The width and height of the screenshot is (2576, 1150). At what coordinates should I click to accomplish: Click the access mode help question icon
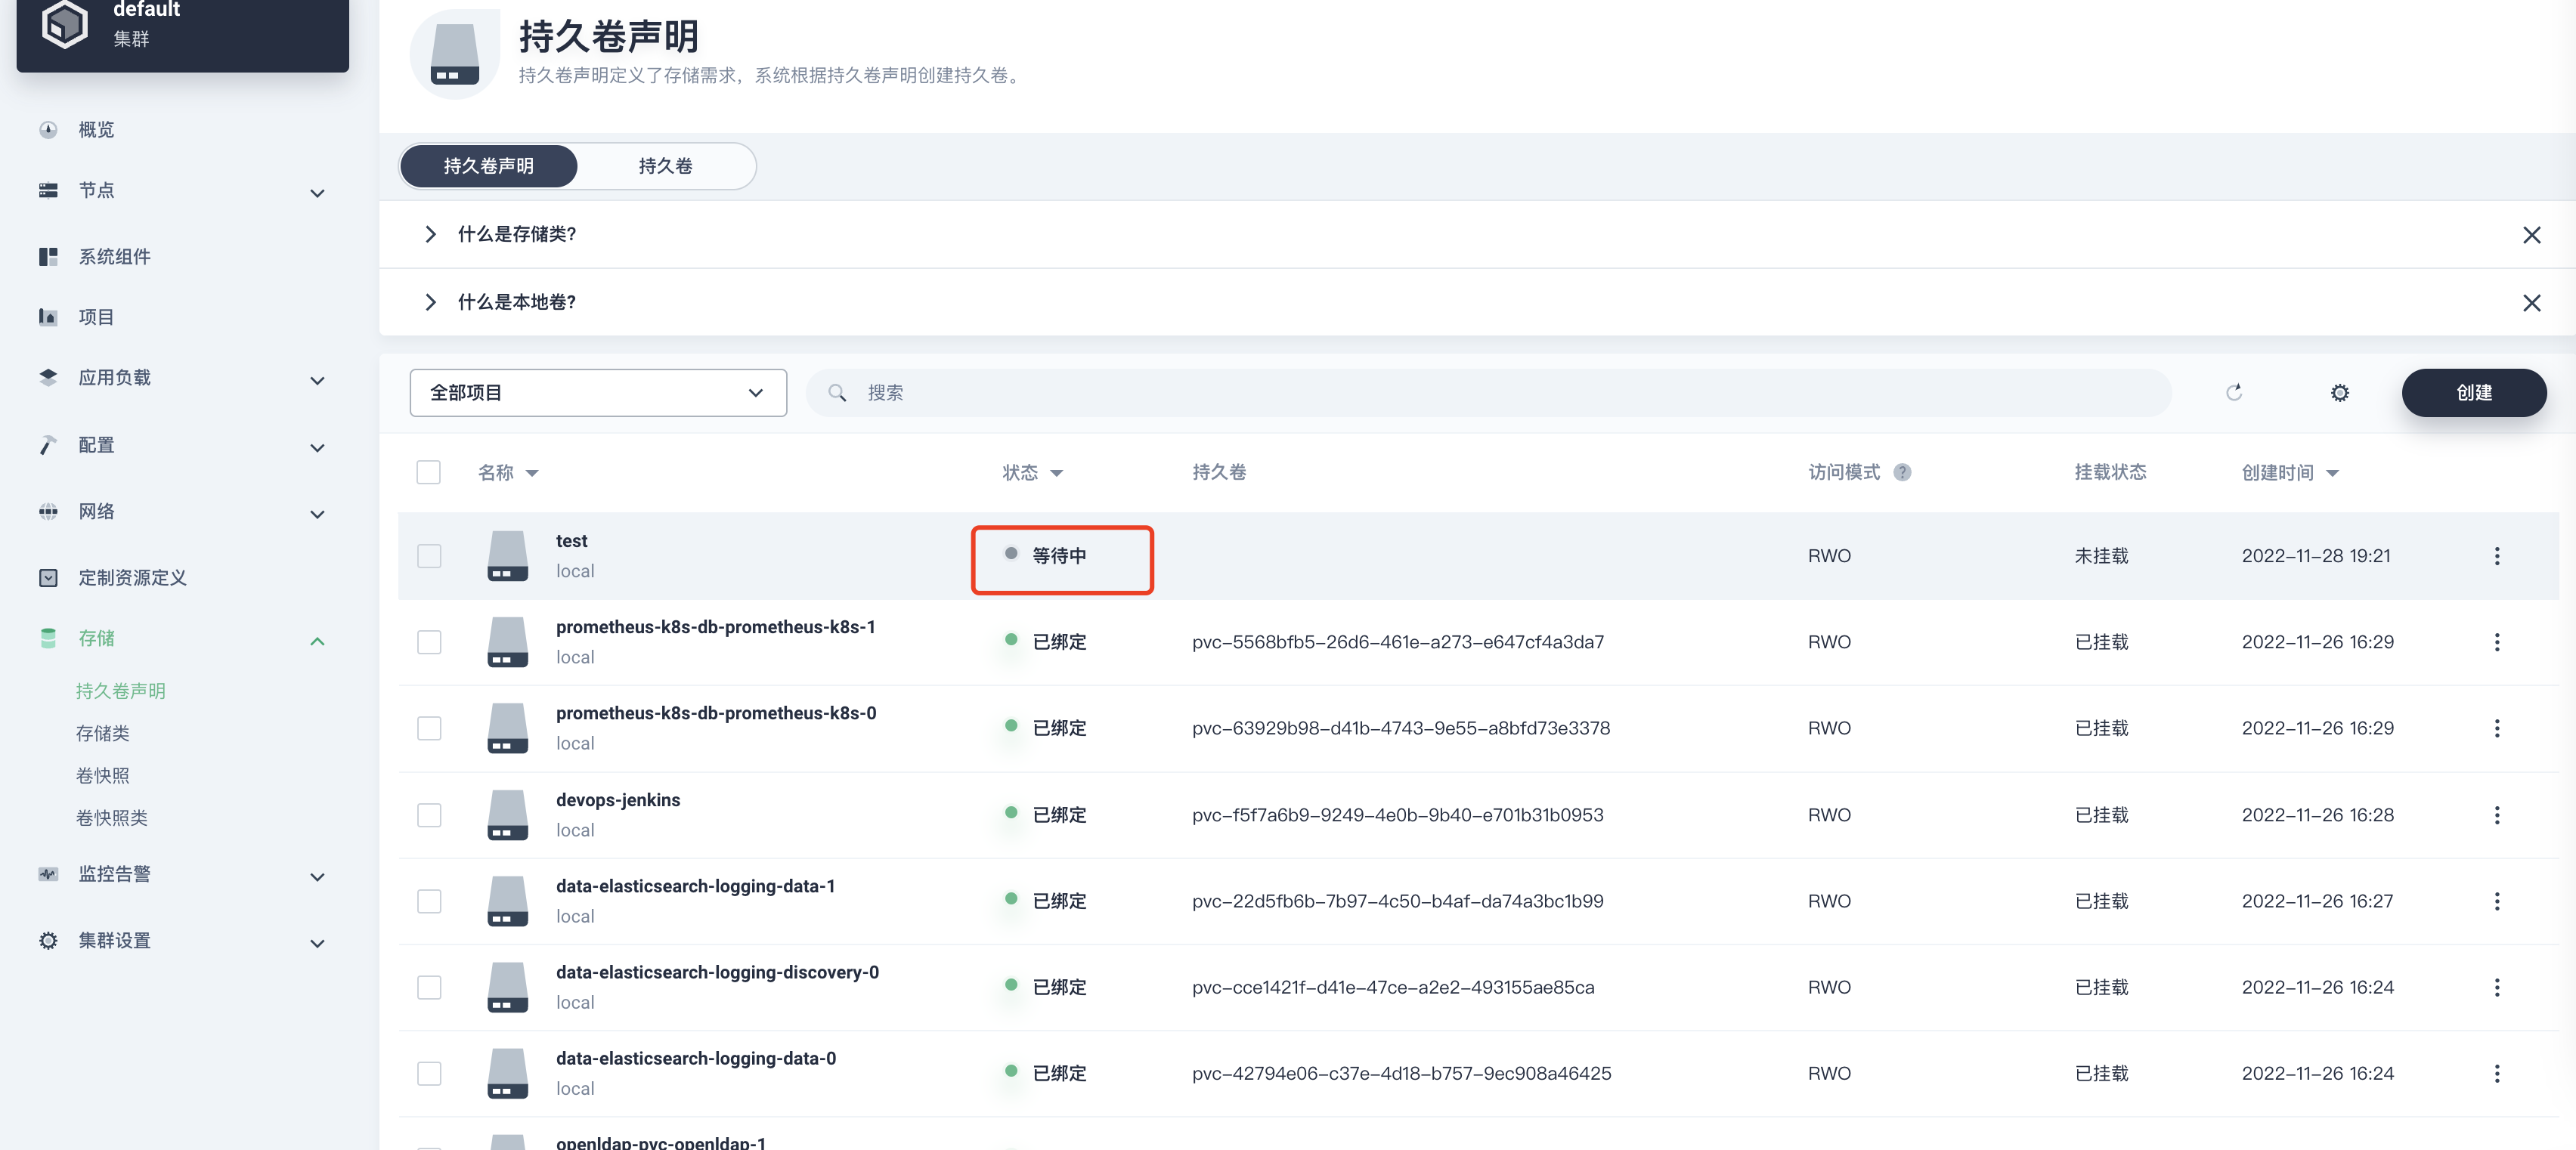1902,472
